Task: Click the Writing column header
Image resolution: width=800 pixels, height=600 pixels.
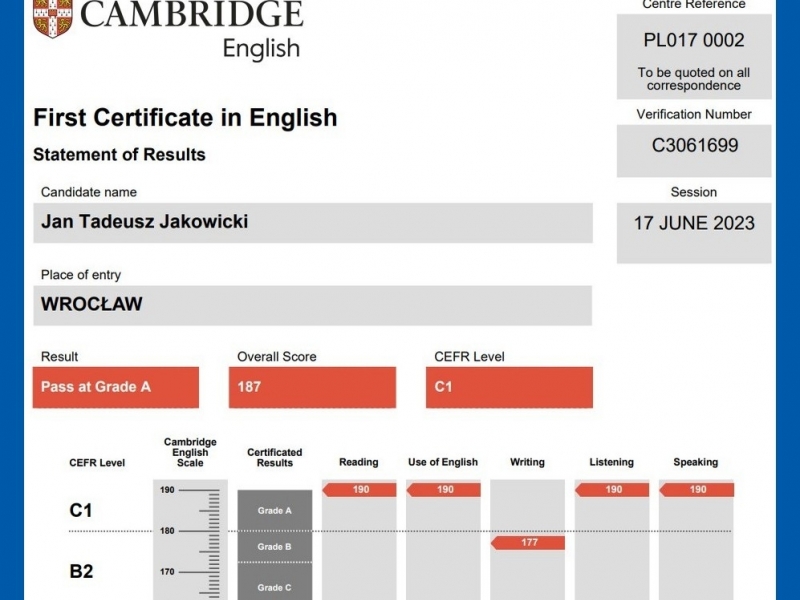Action: (x=527, y=462)
